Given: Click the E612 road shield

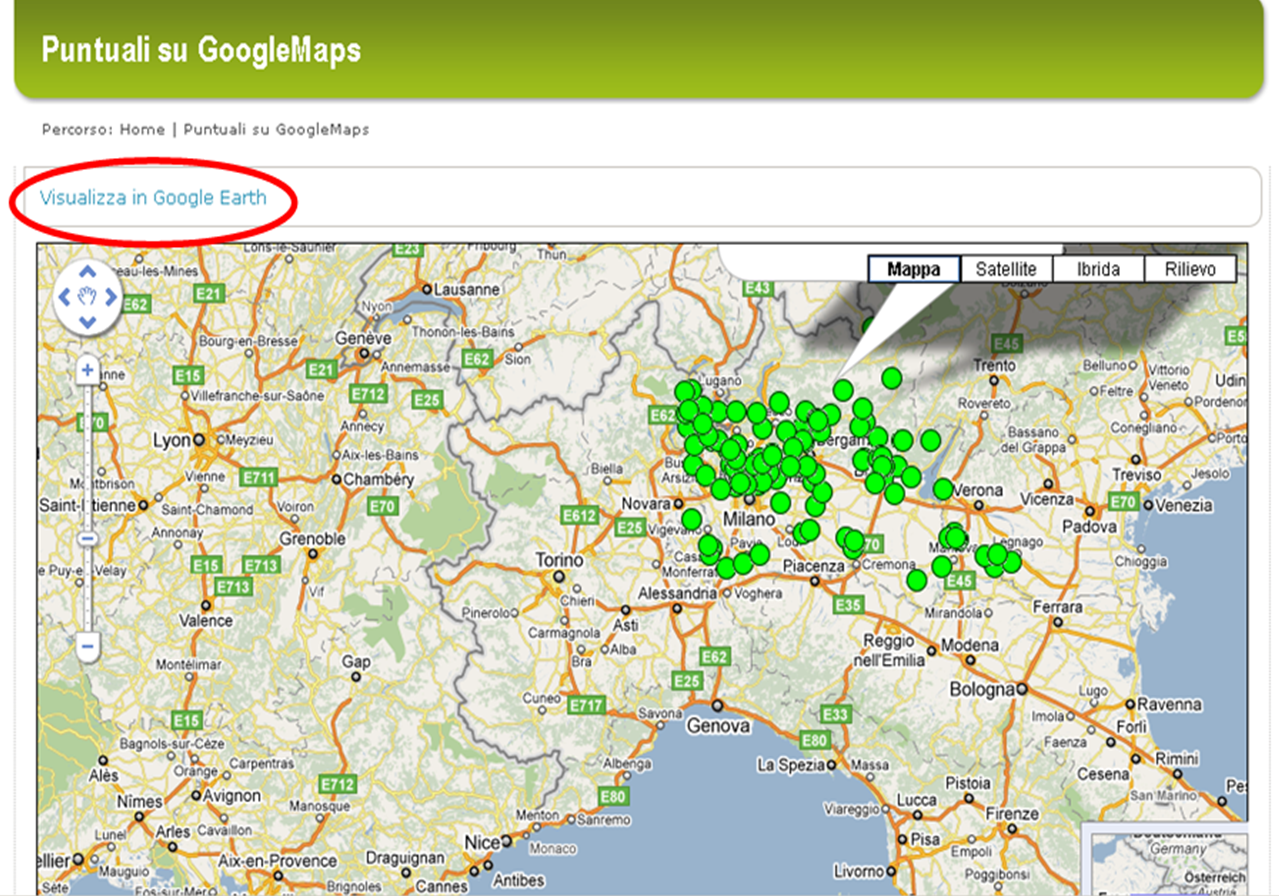Looking at the screenshot, I should coord(580,516).
